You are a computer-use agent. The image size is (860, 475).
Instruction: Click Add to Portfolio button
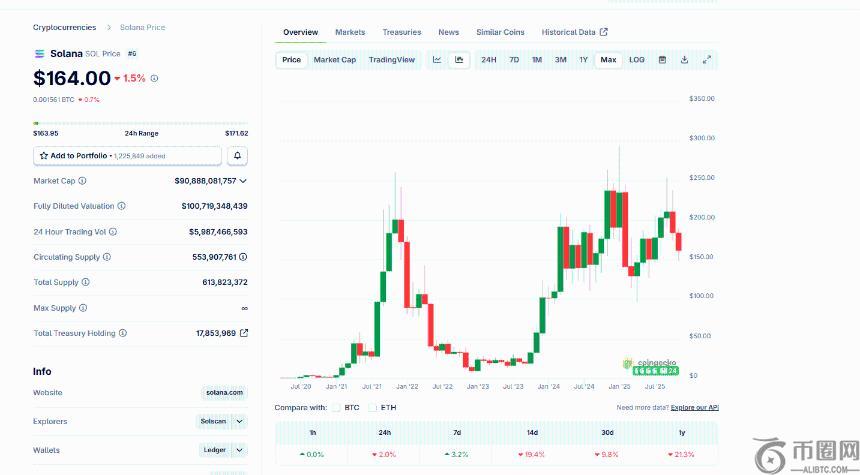click(127, 156)
